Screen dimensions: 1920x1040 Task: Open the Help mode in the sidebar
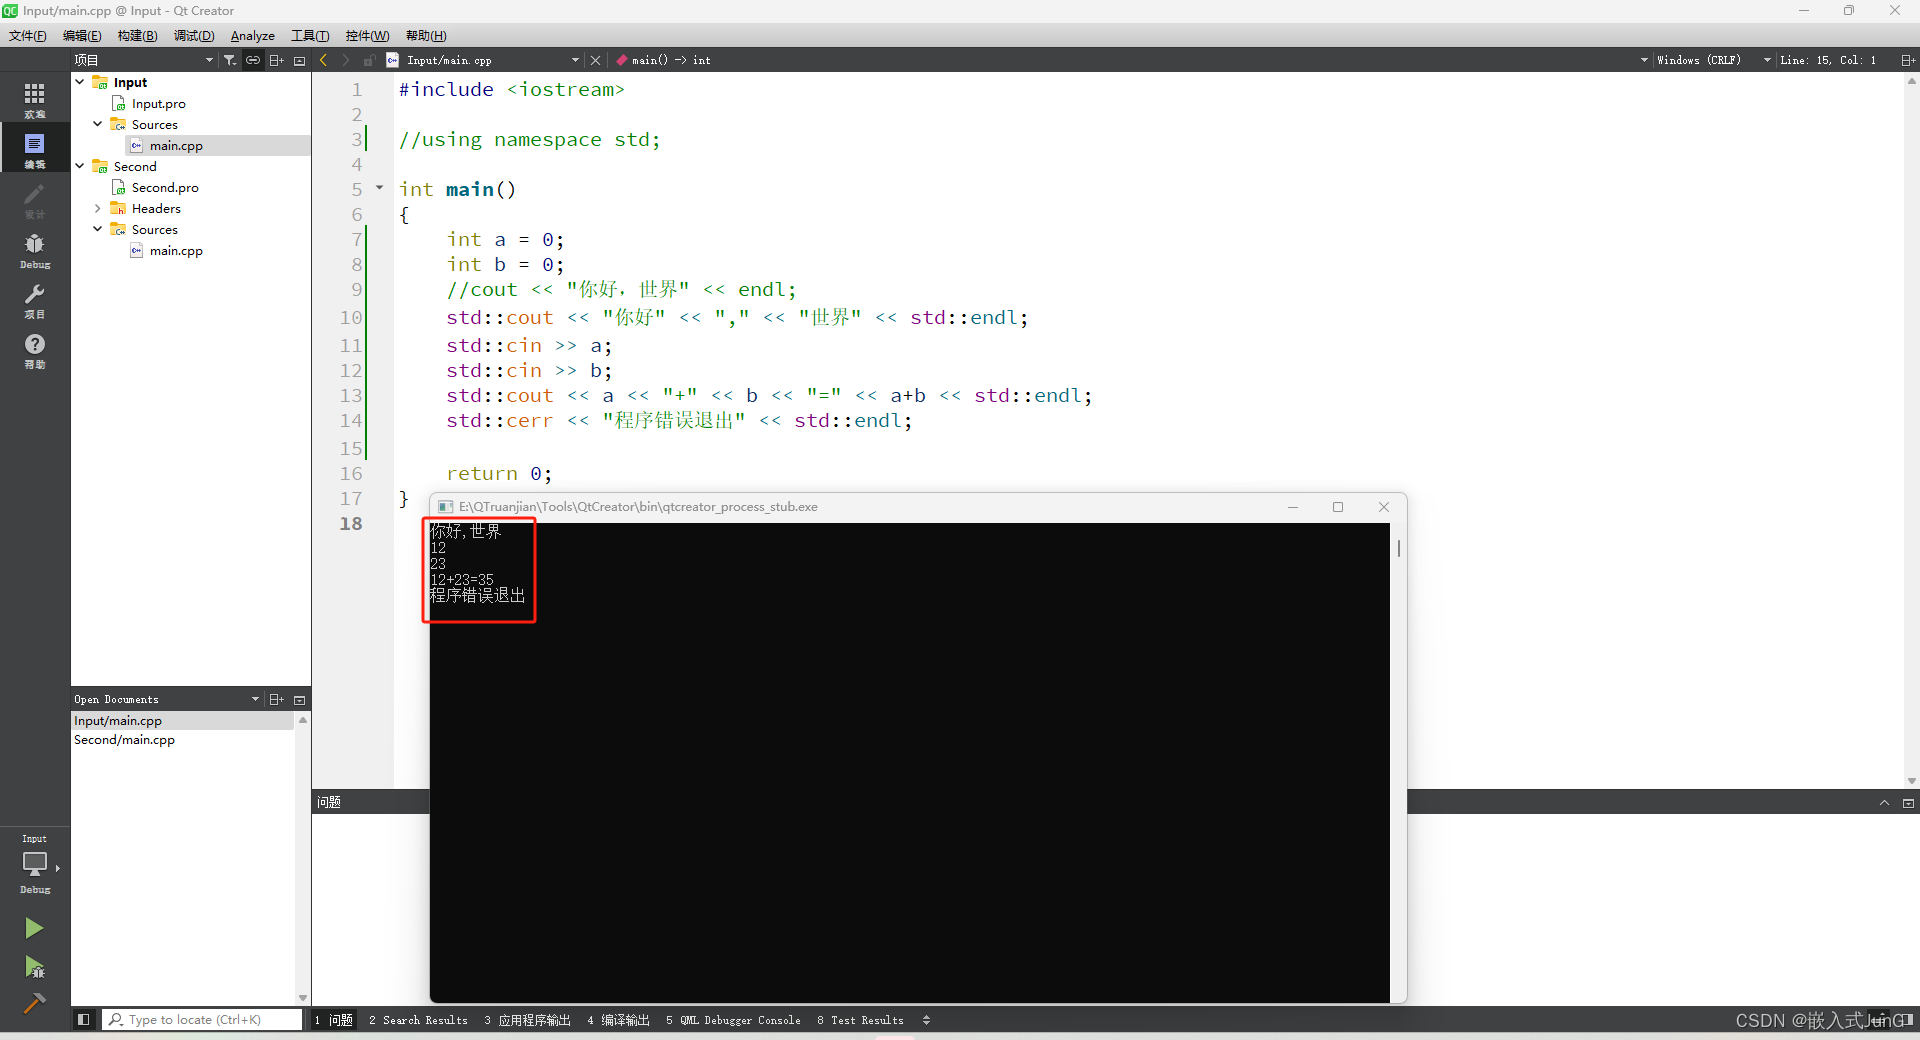tap(35, 349)
